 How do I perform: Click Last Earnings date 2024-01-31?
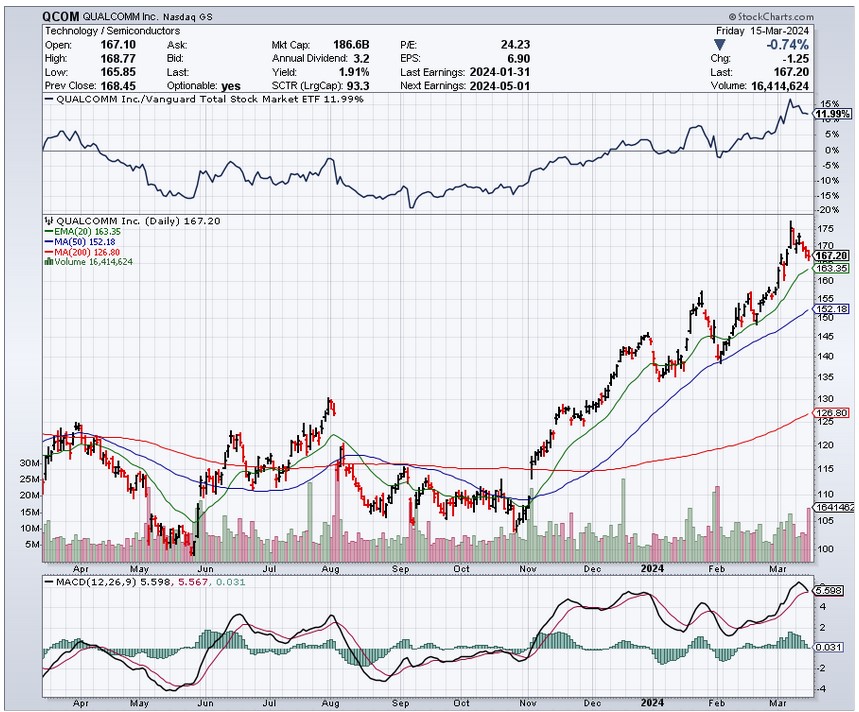click(500, 72)
